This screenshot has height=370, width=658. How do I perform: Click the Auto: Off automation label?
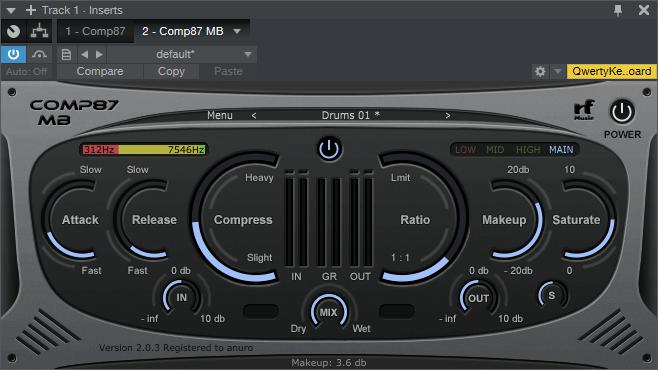point(26,72)
